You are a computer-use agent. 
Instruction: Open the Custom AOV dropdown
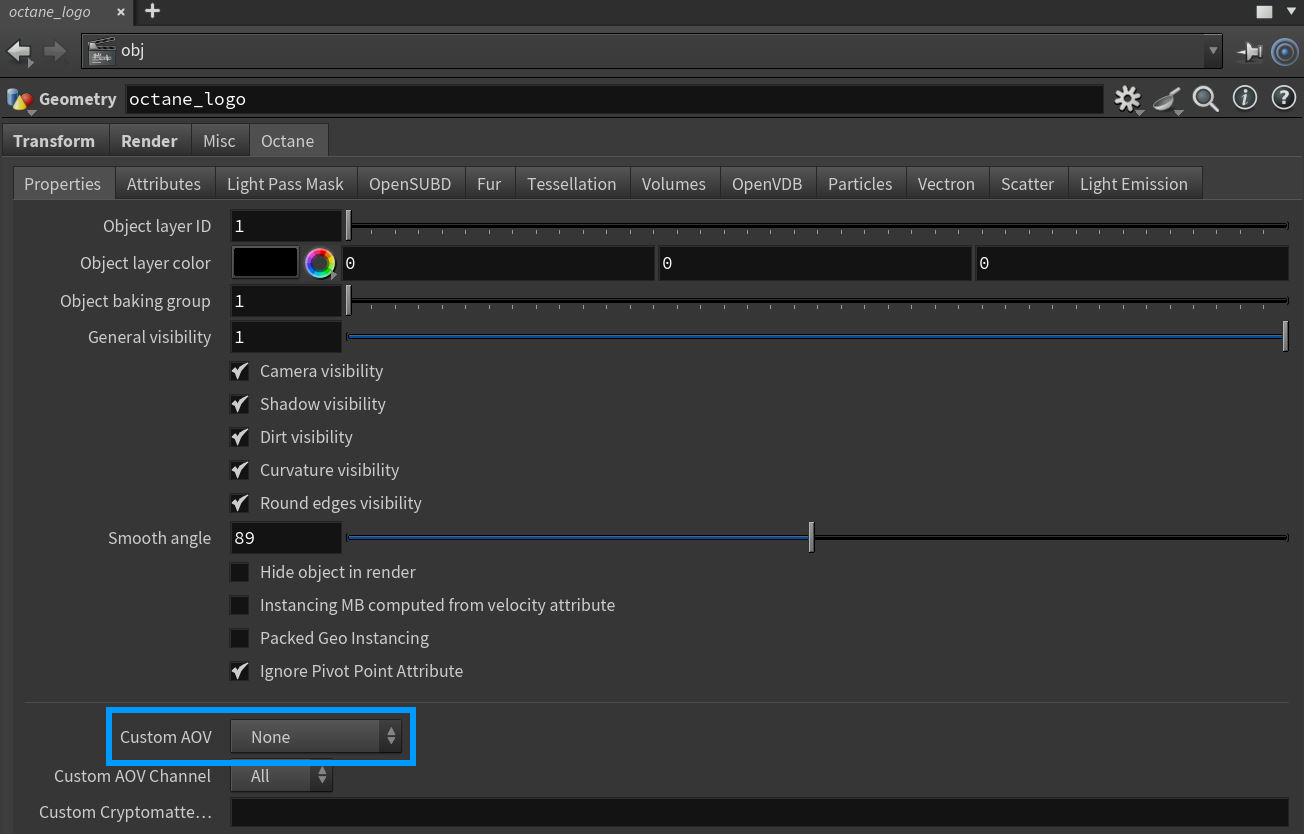[x=315, y=737]
